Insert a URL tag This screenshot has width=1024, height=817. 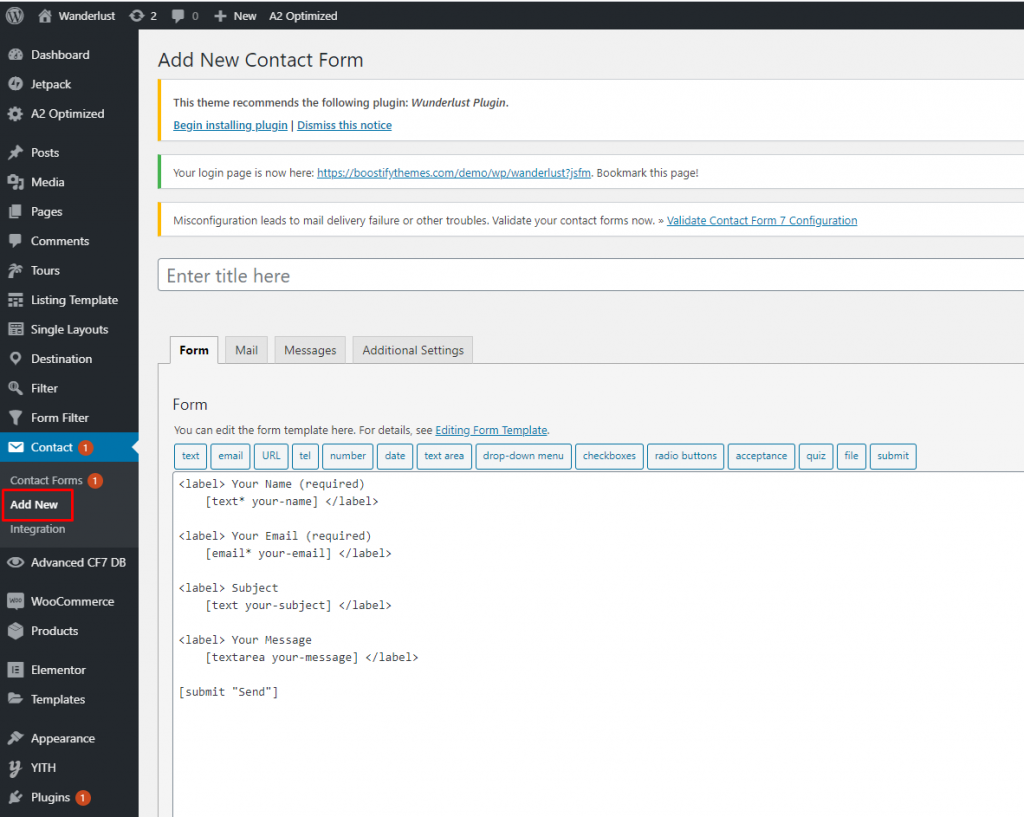[271, 456]
